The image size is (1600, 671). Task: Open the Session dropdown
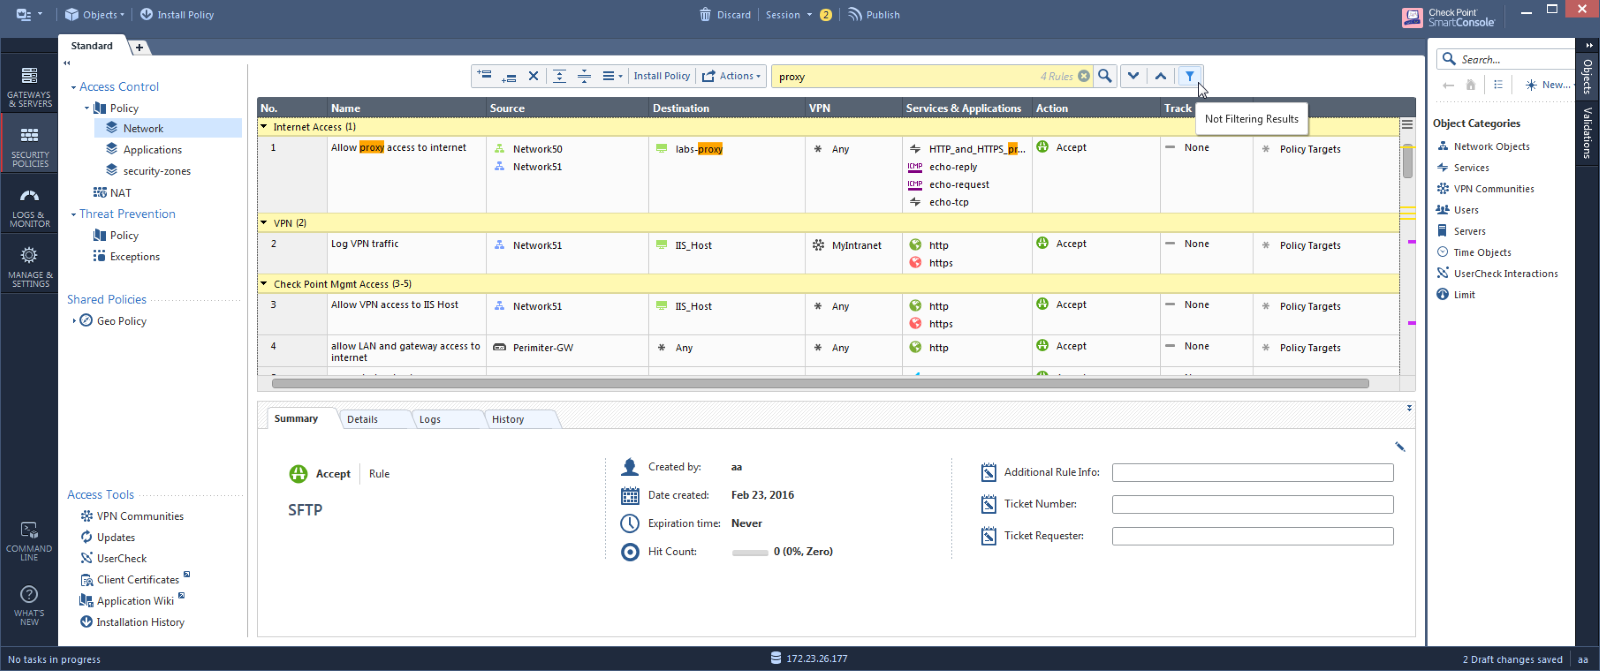pos(789,15)
